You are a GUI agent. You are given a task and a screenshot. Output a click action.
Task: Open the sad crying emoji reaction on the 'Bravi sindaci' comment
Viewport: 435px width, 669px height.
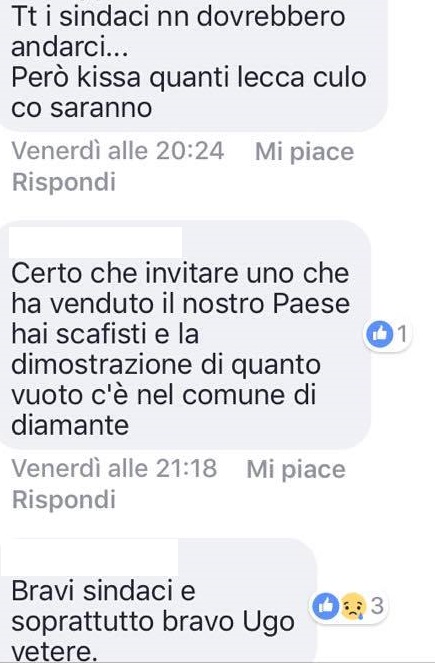click(353, 605)
